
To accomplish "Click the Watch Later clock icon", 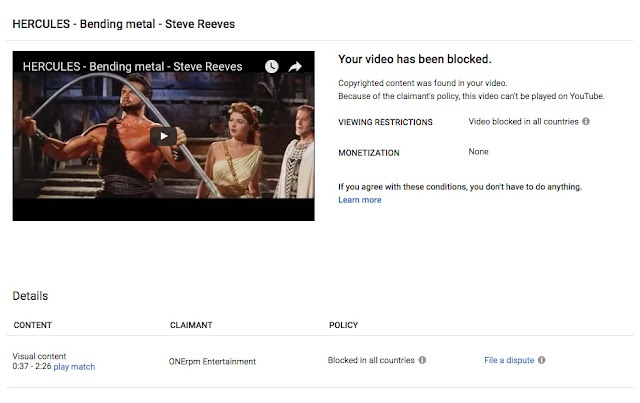I will coord(271,67).
